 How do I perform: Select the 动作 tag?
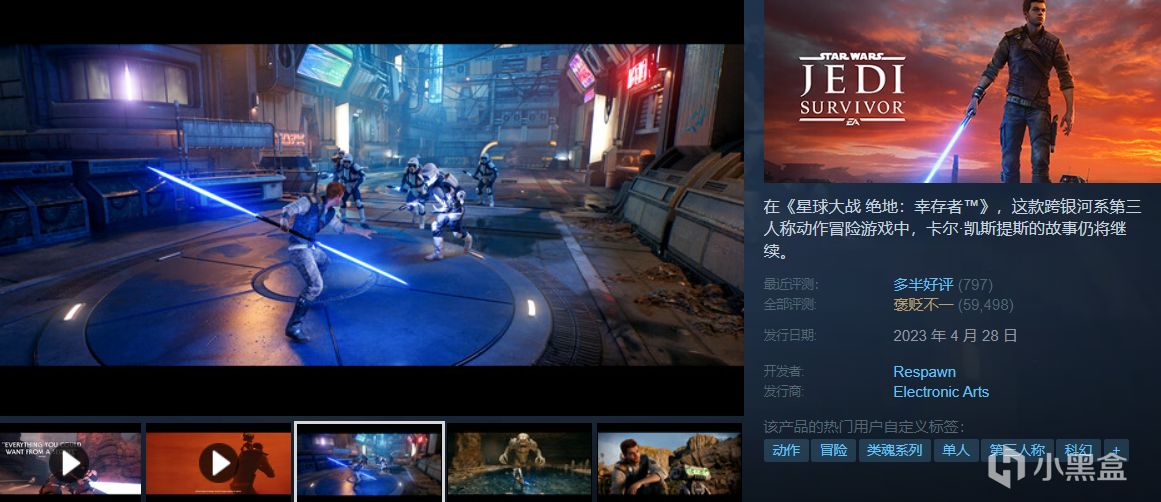[786, 450]
